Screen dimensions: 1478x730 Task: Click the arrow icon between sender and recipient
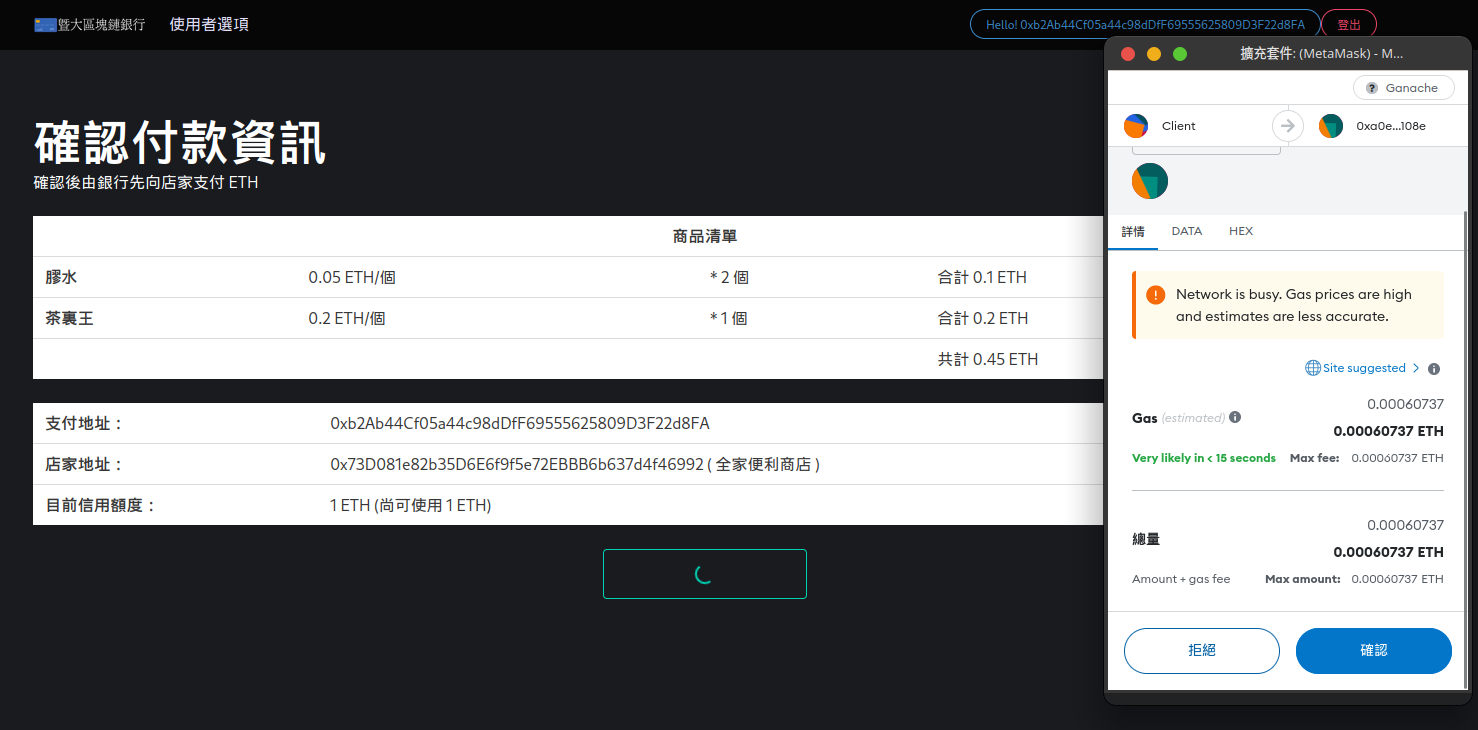(x=1288, y=126)
